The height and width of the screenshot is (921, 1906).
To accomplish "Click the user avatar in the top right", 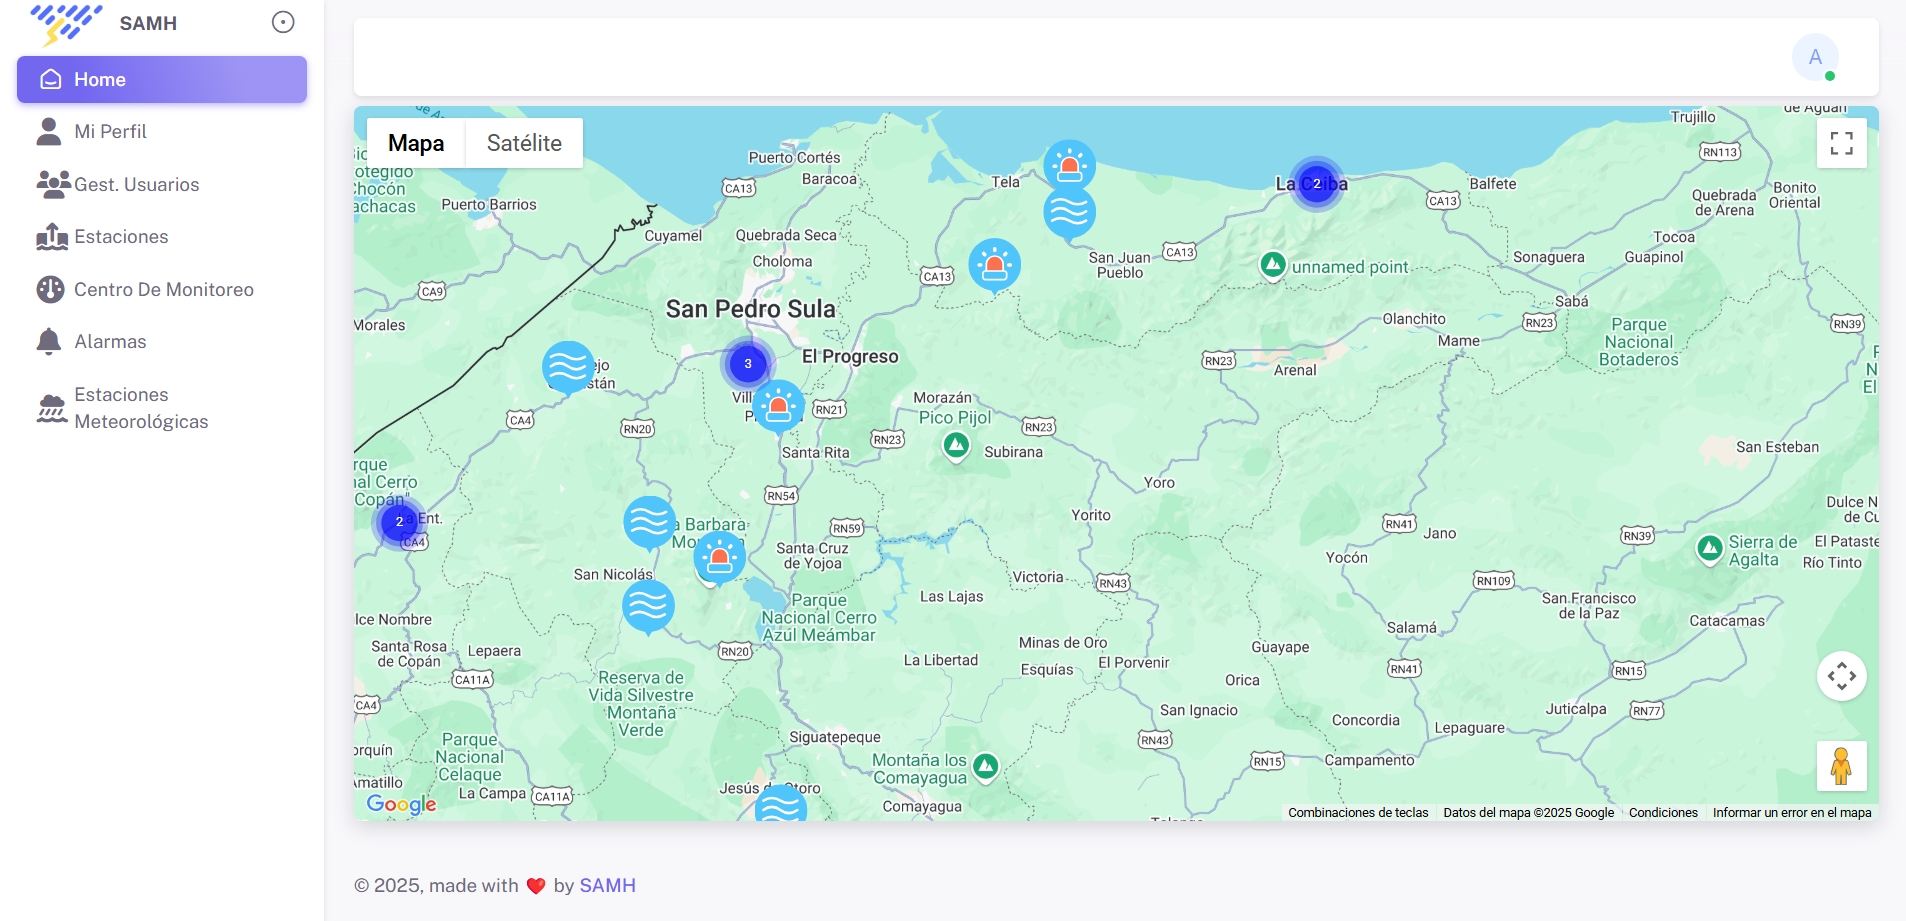I will coord(1814,57).
